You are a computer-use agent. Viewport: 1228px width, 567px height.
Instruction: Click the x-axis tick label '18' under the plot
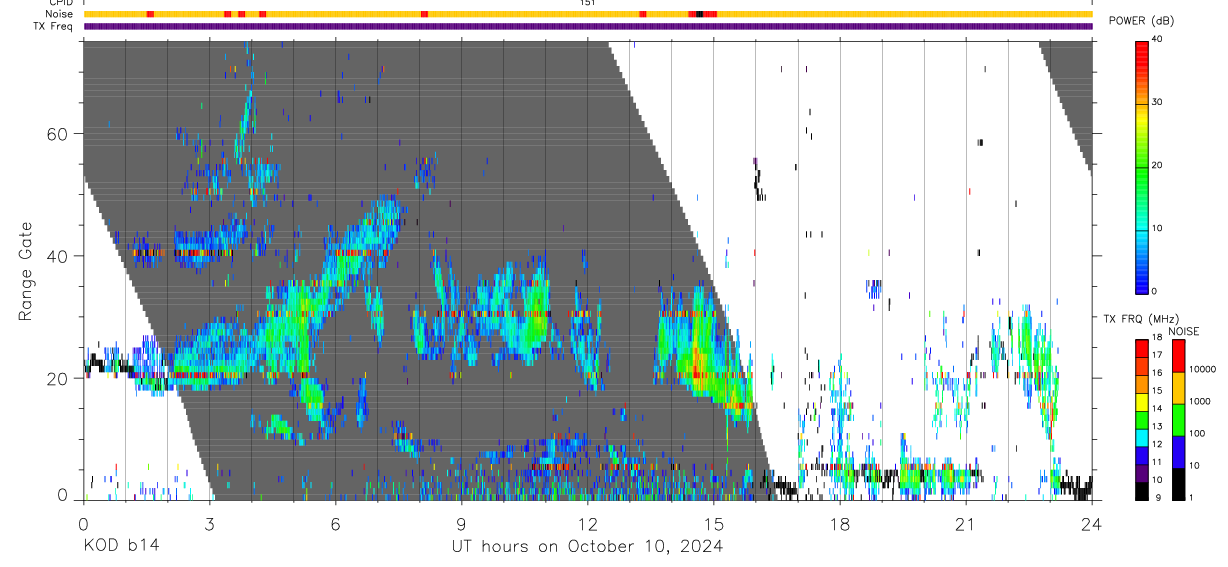point(840,524)
